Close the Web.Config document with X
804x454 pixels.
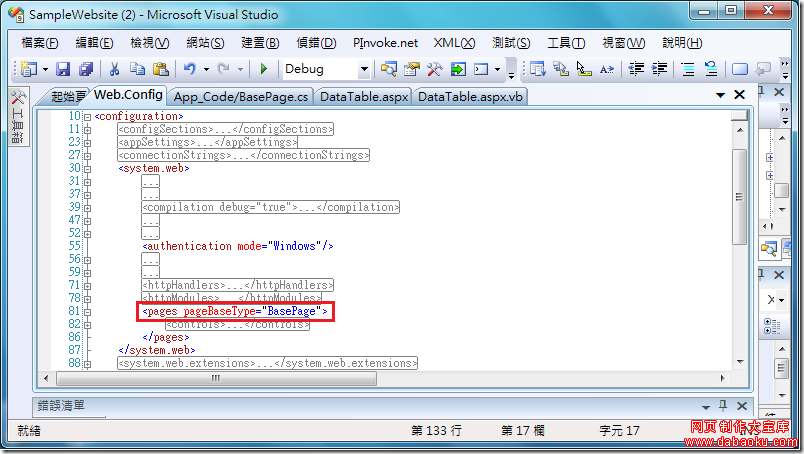[739, 95]
